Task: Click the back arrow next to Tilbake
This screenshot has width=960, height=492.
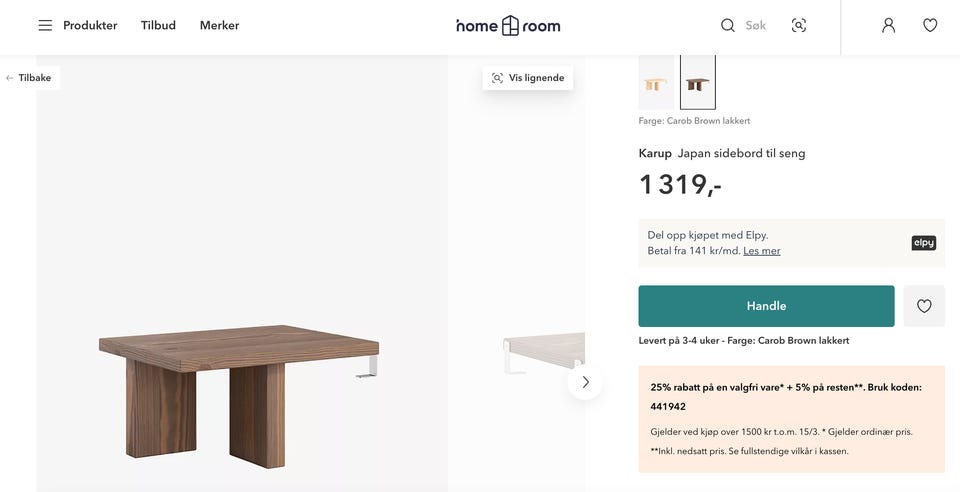Action: click(10, 78)
